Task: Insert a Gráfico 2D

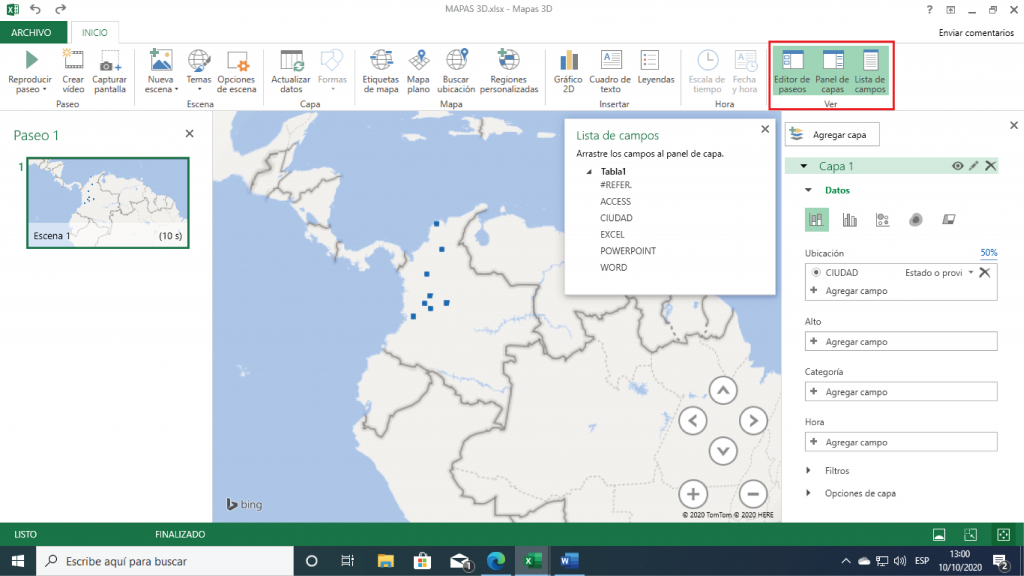Action: 568,72
